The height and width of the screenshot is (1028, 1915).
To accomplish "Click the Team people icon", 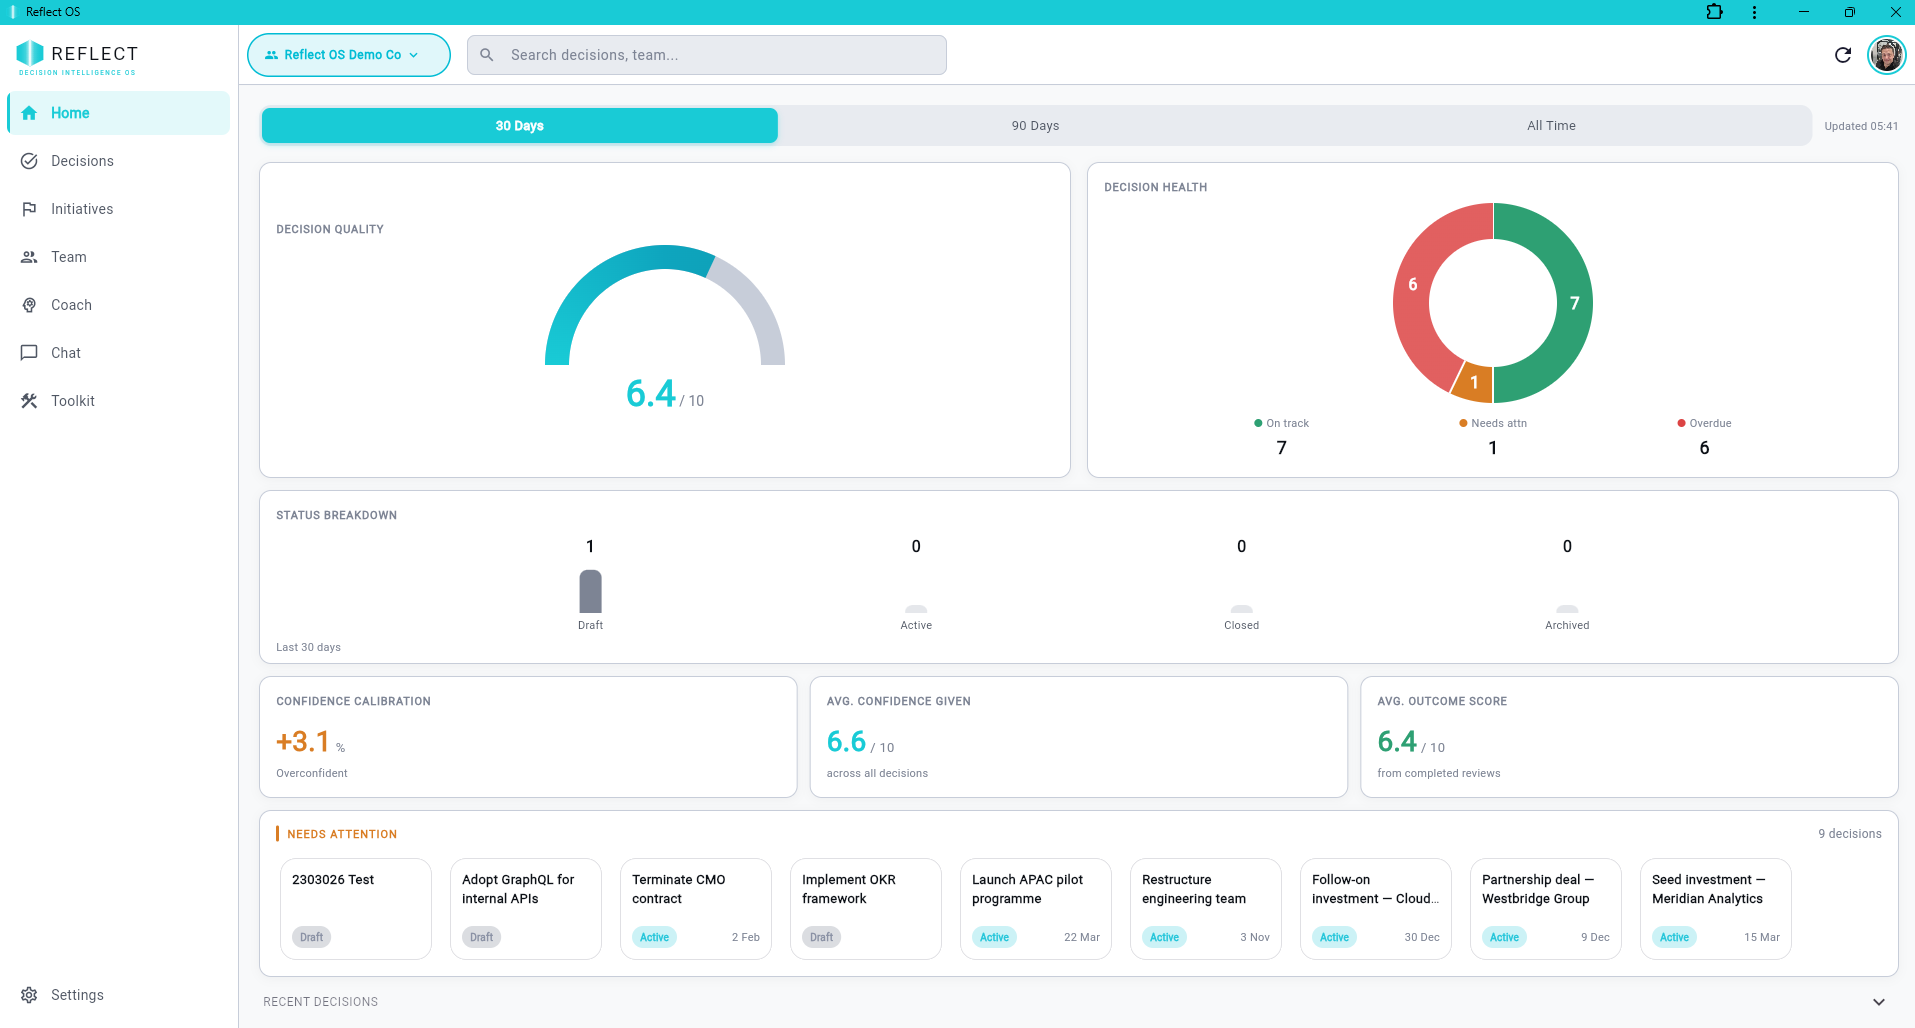I will click(x=29, y=257).
